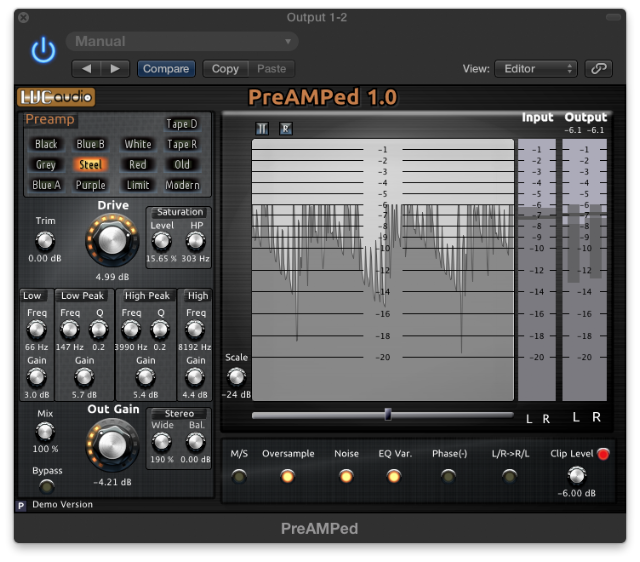Screen dimensions: 640x562
Task: Pause the waveform display
Action: [x=262, y=129]
